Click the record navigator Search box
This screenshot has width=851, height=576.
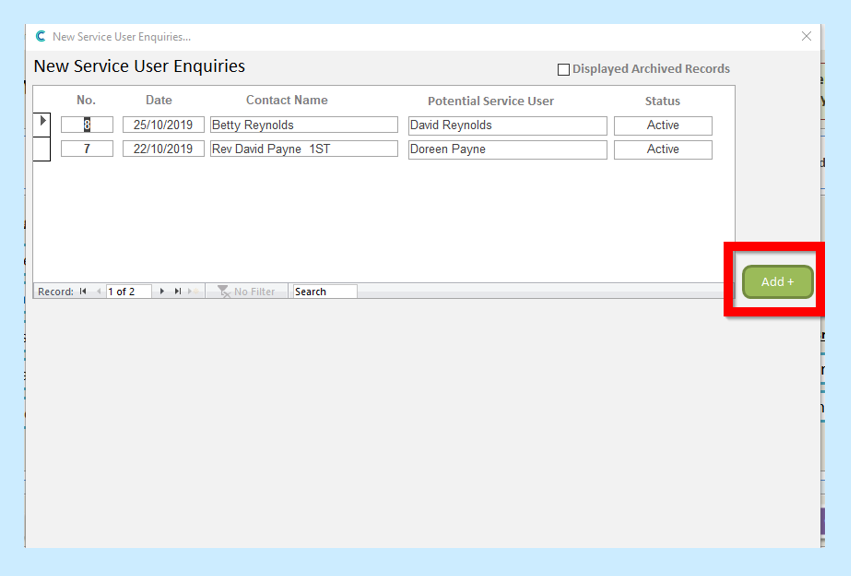coord(324,292)
